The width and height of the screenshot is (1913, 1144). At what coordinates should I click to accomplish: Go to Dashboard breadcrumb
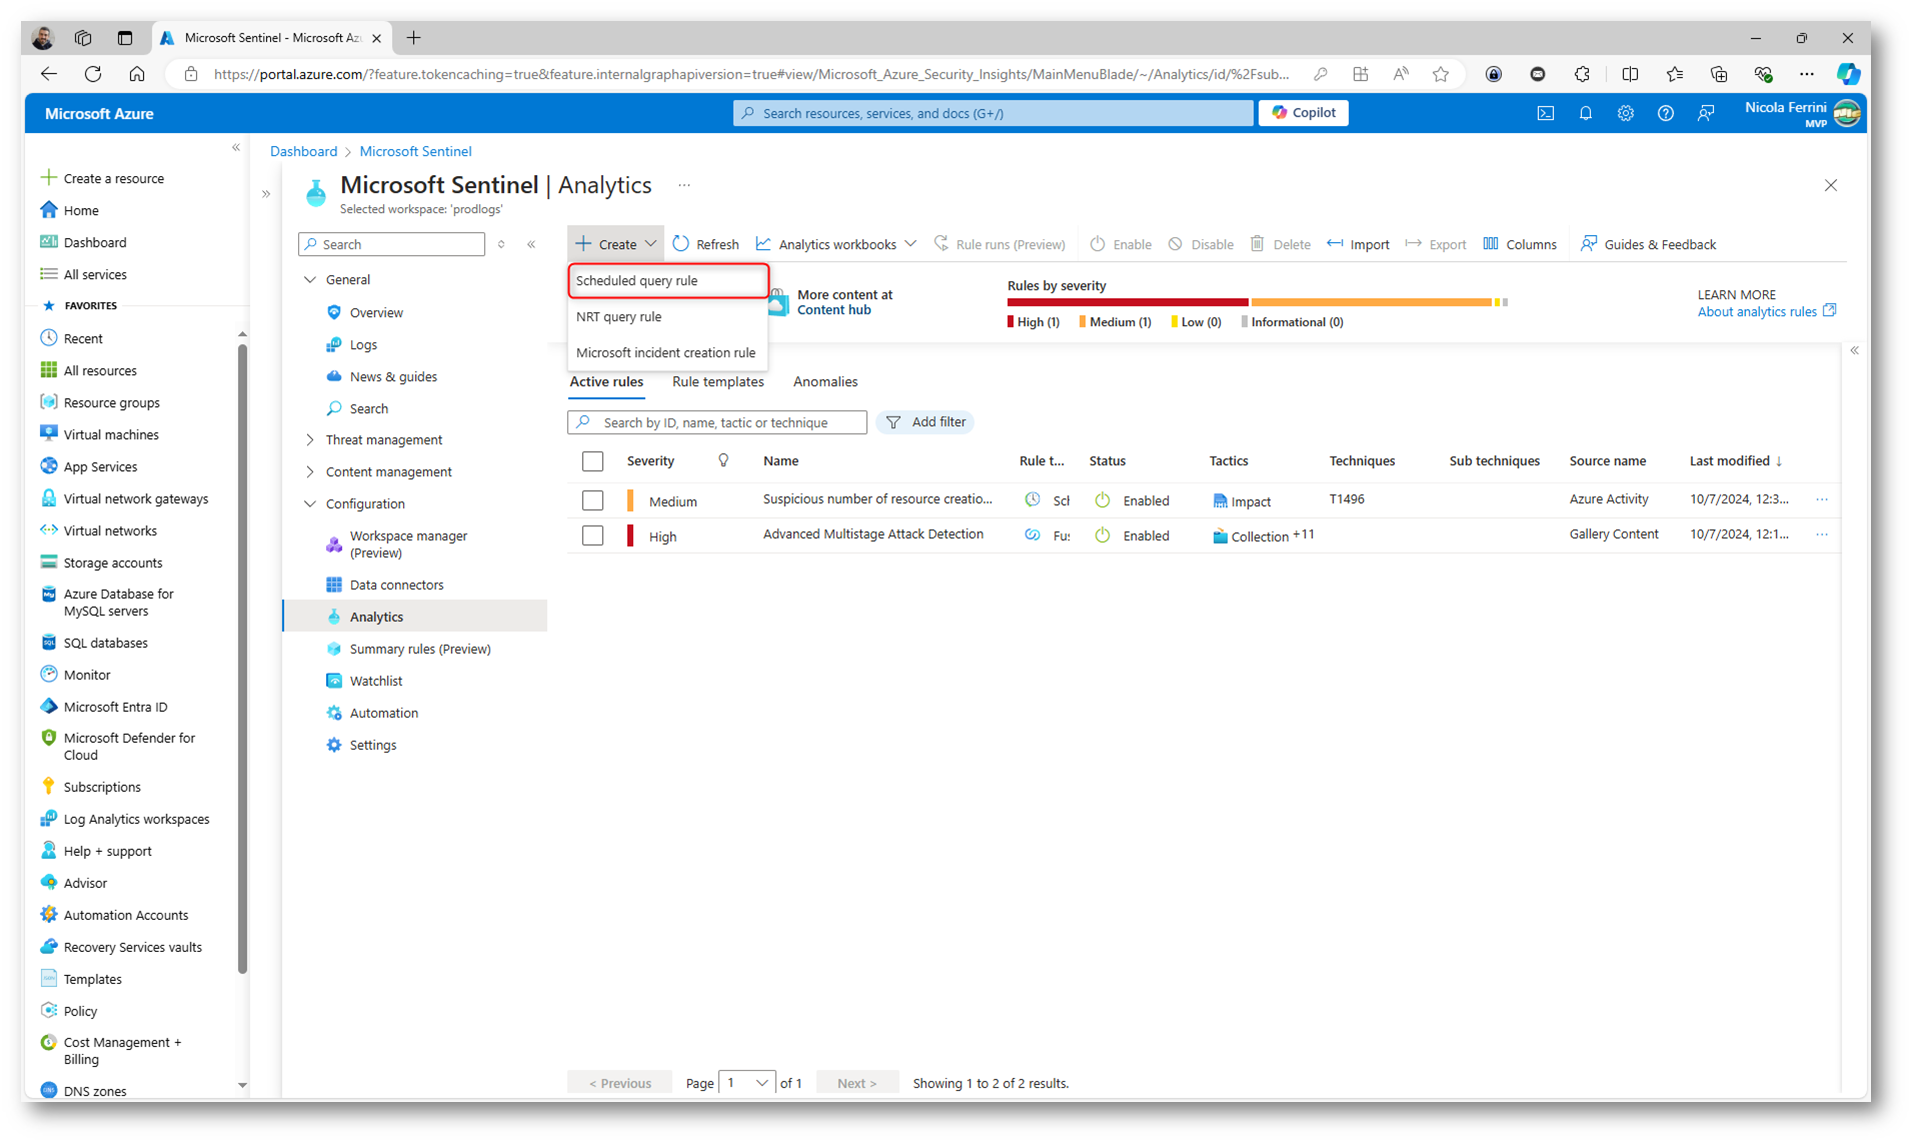(303, 151)
